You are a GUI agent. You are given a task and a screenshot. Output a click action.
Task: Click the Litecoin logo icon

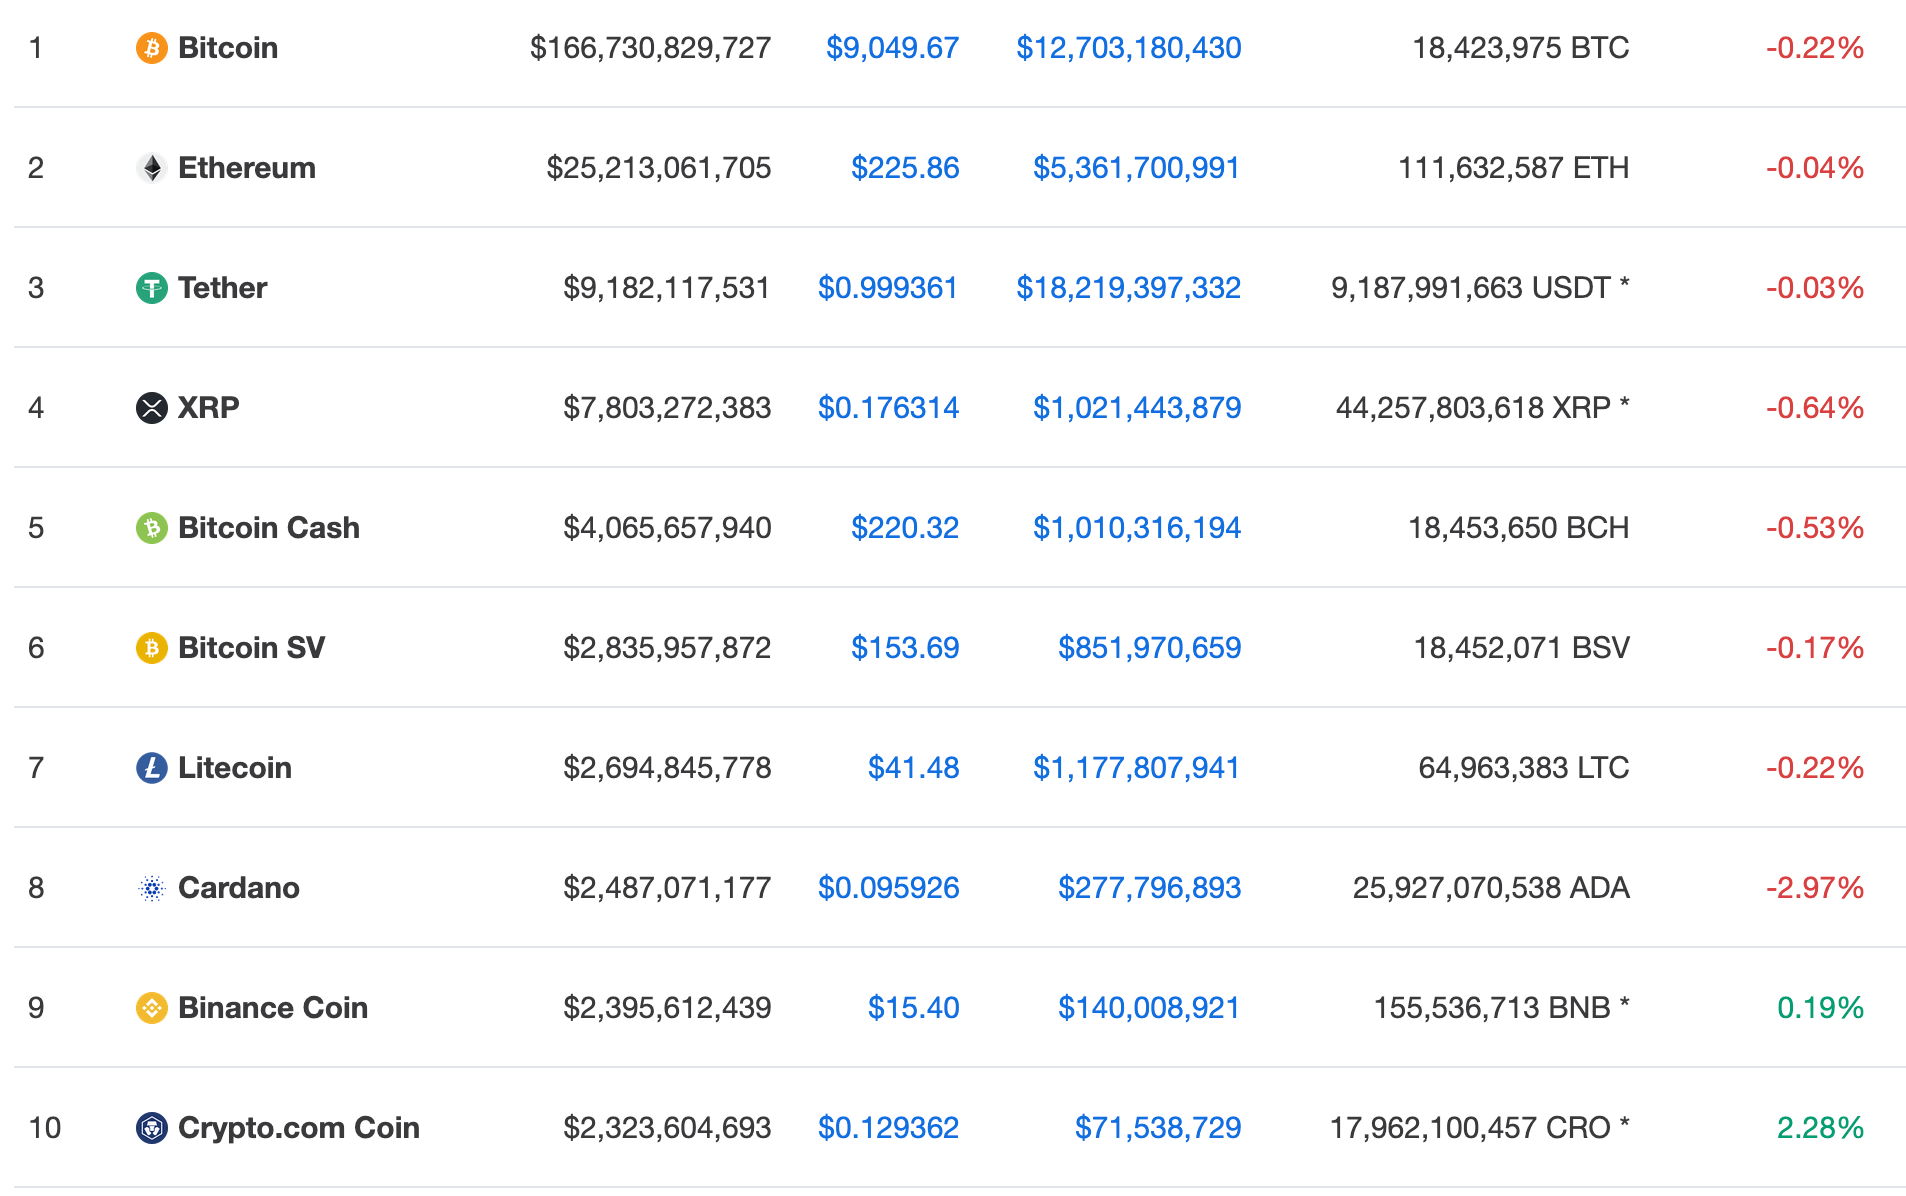[151, 768]
